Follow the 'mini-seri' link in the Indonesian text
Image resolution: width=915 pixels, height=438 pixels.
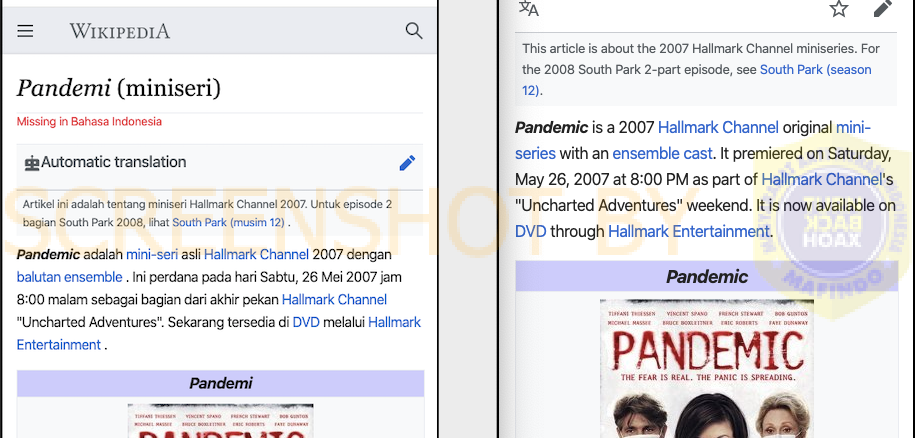tap(152, 255)
